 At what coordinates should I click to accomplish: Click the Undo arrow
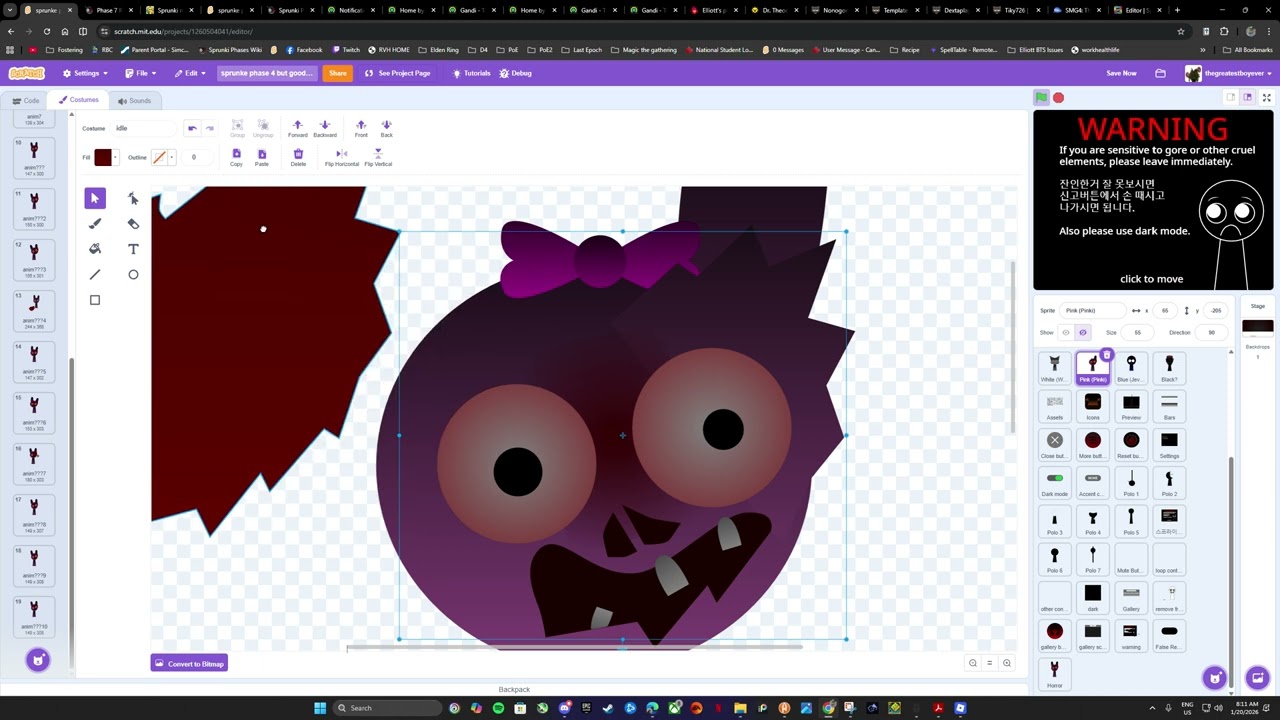pyautogui.click(x=192, y=128)
